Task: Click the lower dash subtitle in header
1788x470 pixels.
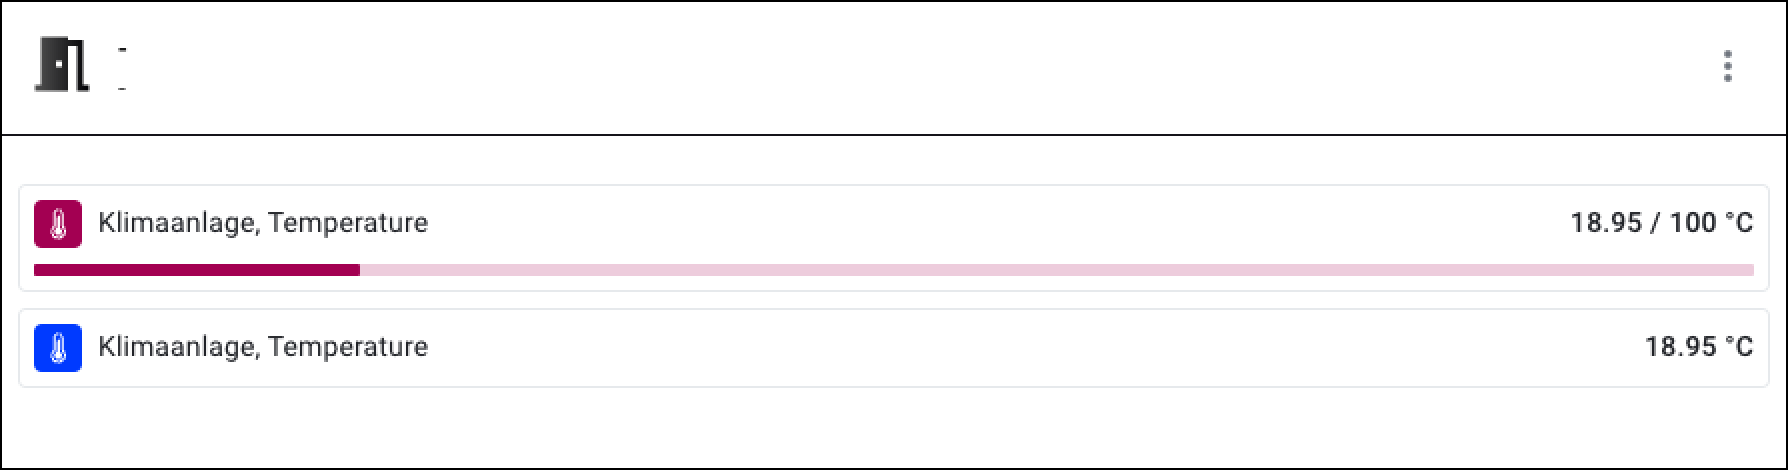Action: click(121, 90)
